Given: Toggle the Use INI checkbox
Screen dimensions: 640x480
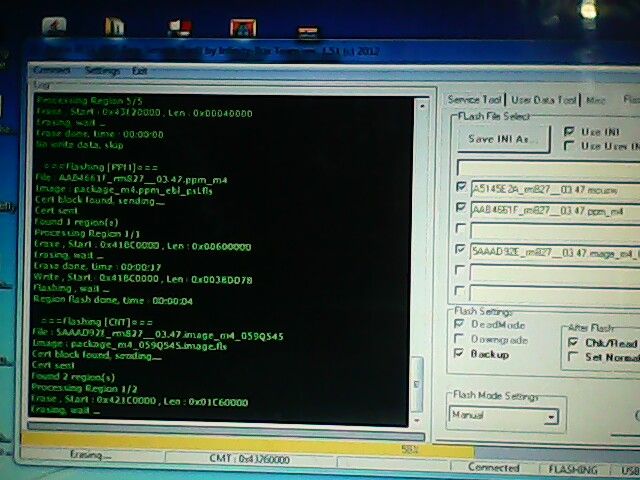Looking at the screenshot, I should click(x=569, y=131).
